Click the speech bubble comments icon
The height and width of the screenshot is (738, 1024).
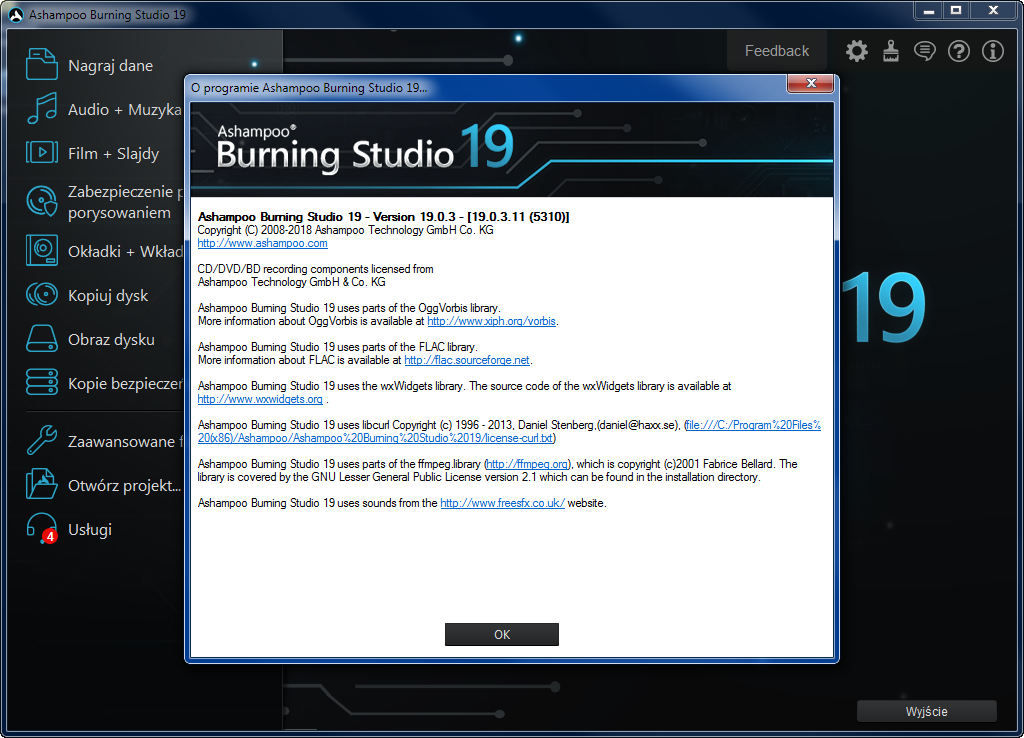[925, 51]
